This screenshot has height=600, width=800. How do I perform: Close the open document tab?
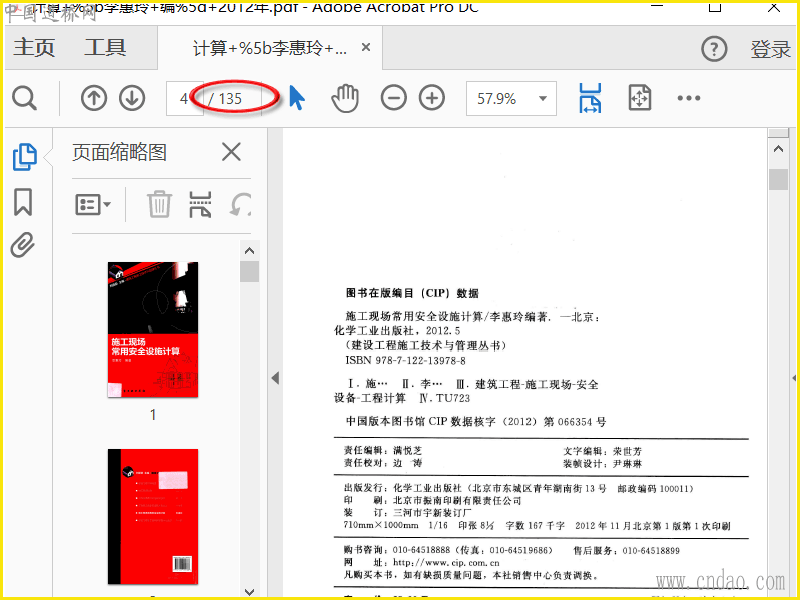tap(366, 47)
